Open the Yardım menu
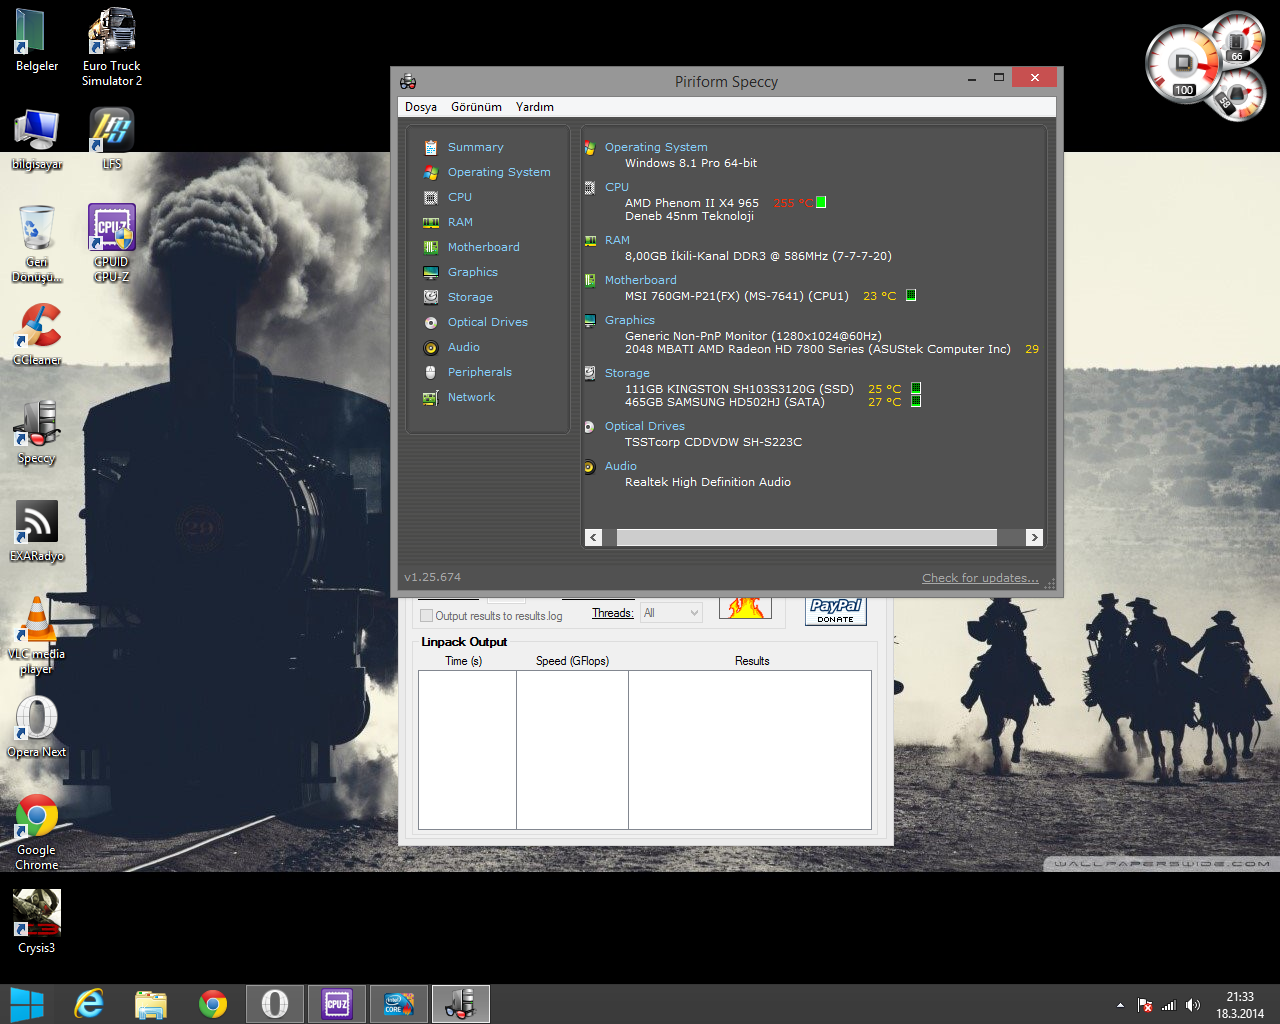This screenshot has height=1024, width=1280. 535,107
